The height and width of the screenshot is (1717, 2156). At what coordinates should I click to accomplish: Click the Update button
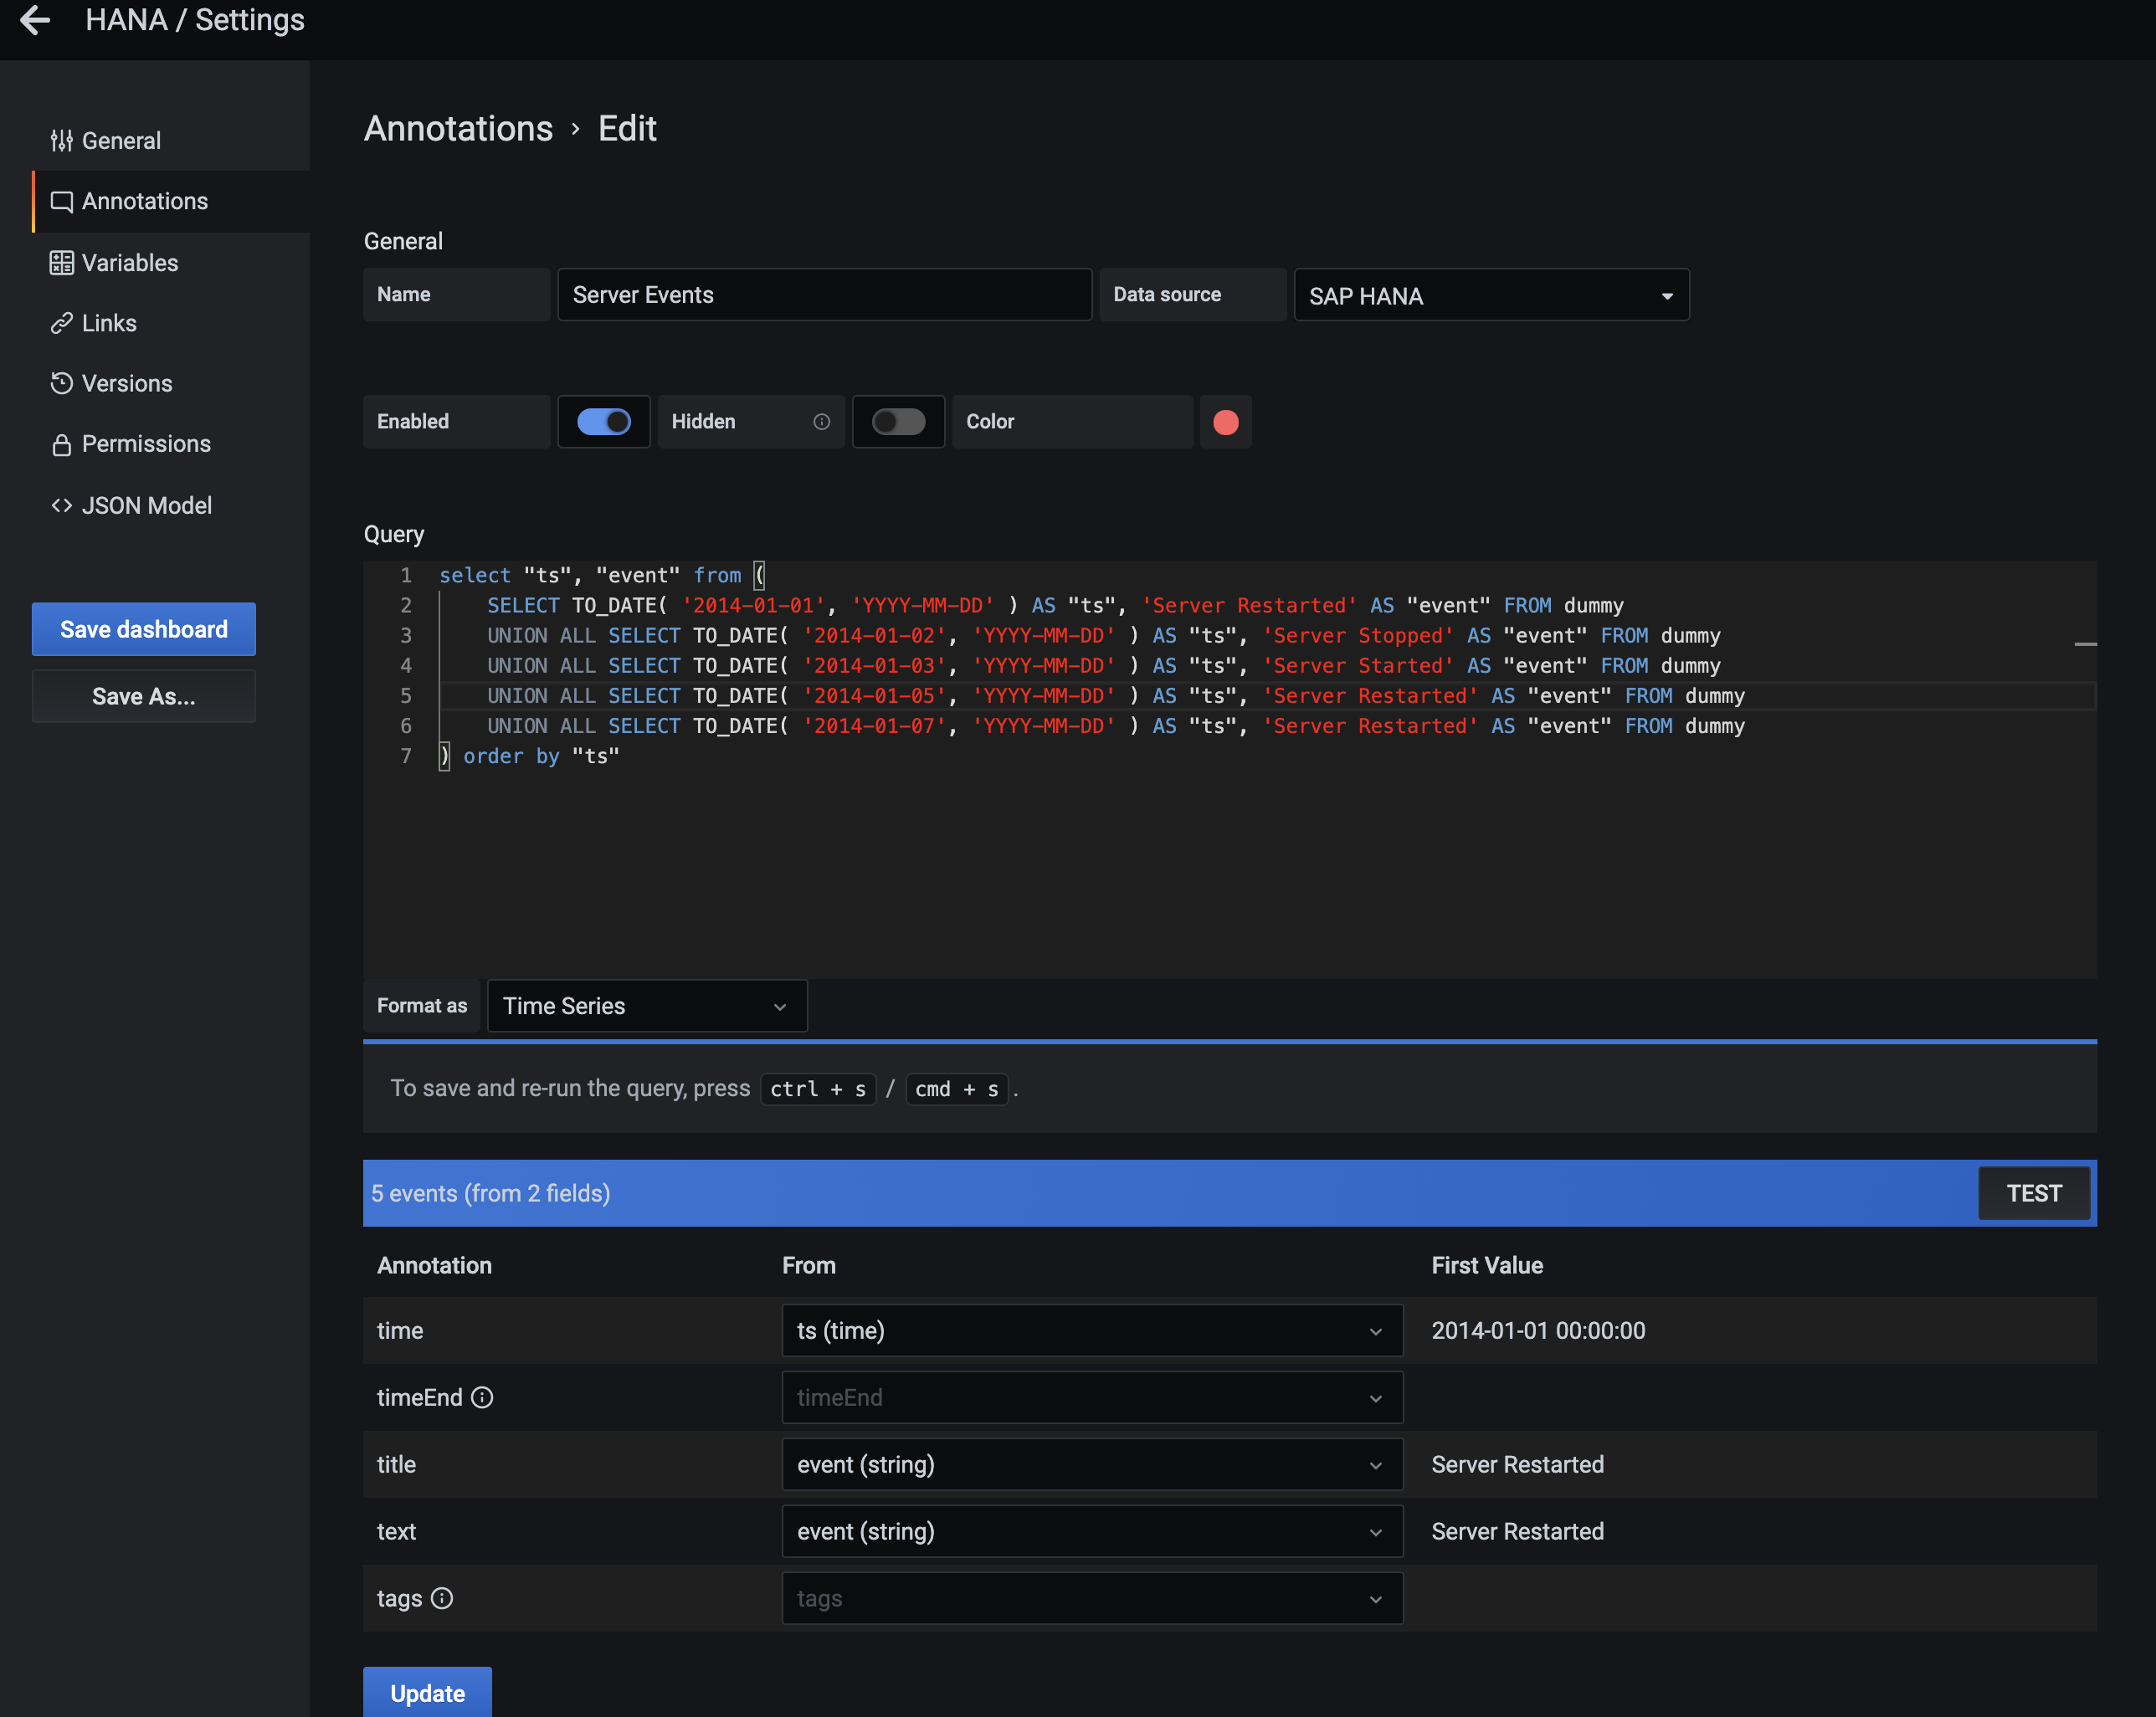(x=427, y=1692)
